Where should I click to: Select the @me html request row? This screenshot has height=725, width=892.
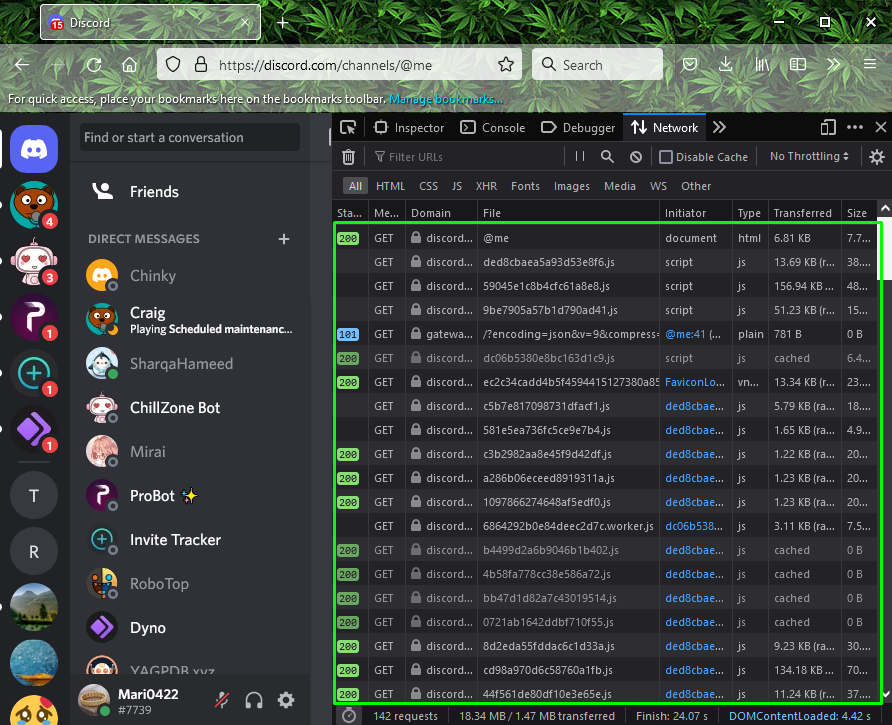pos(606,238)
